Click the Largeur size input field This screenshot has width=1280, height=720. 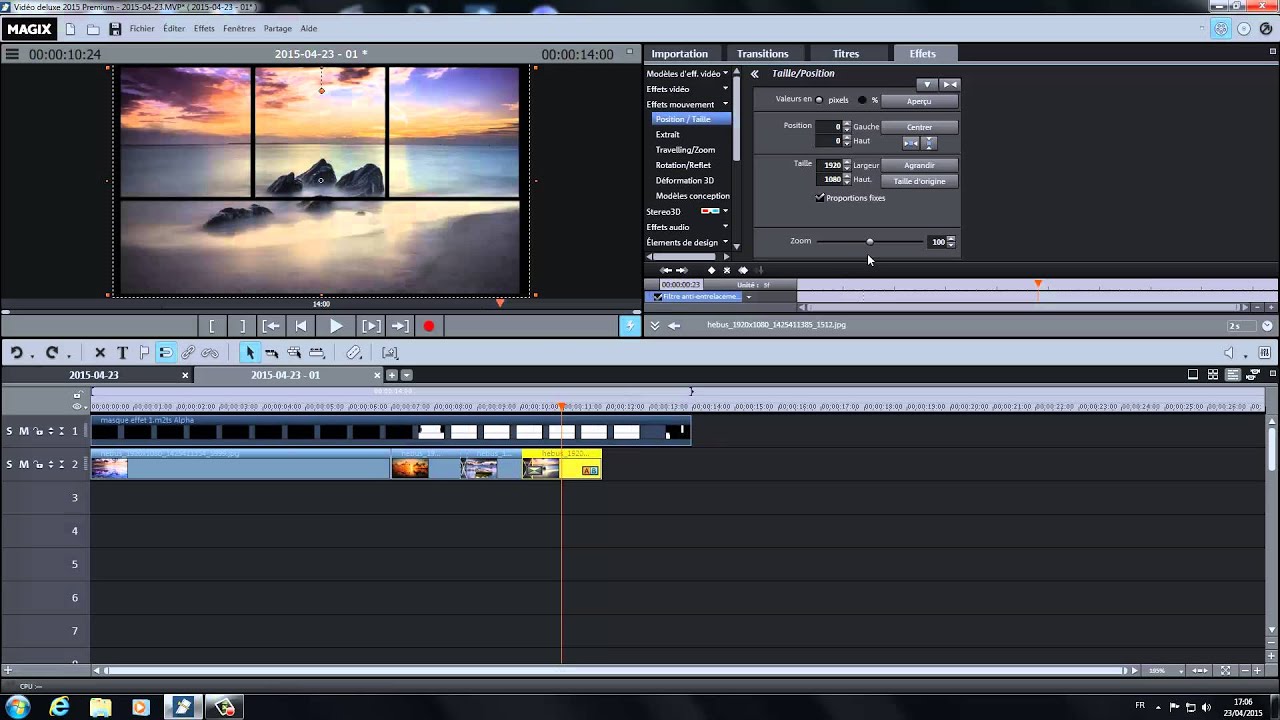pyautogui.click(x=829, y=165)
